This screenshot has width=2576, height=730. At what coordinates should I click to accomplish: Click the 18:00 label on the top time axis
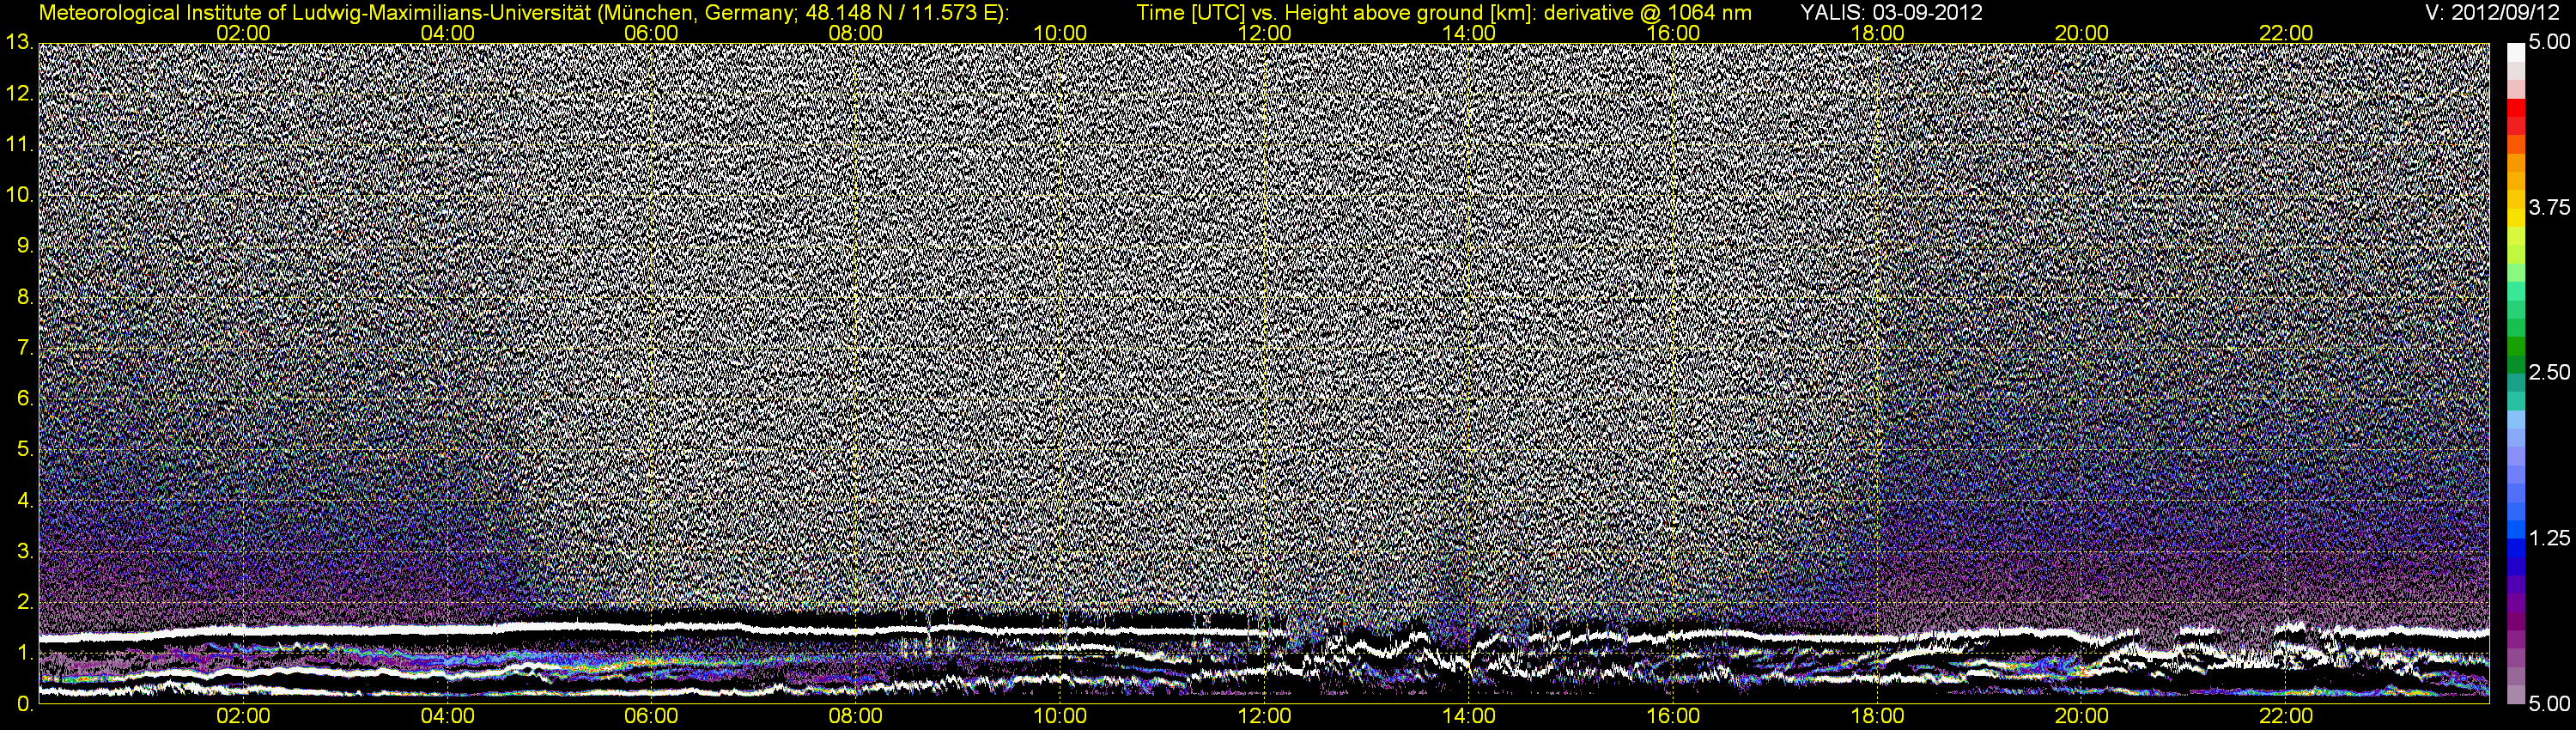pos(1877,33)
